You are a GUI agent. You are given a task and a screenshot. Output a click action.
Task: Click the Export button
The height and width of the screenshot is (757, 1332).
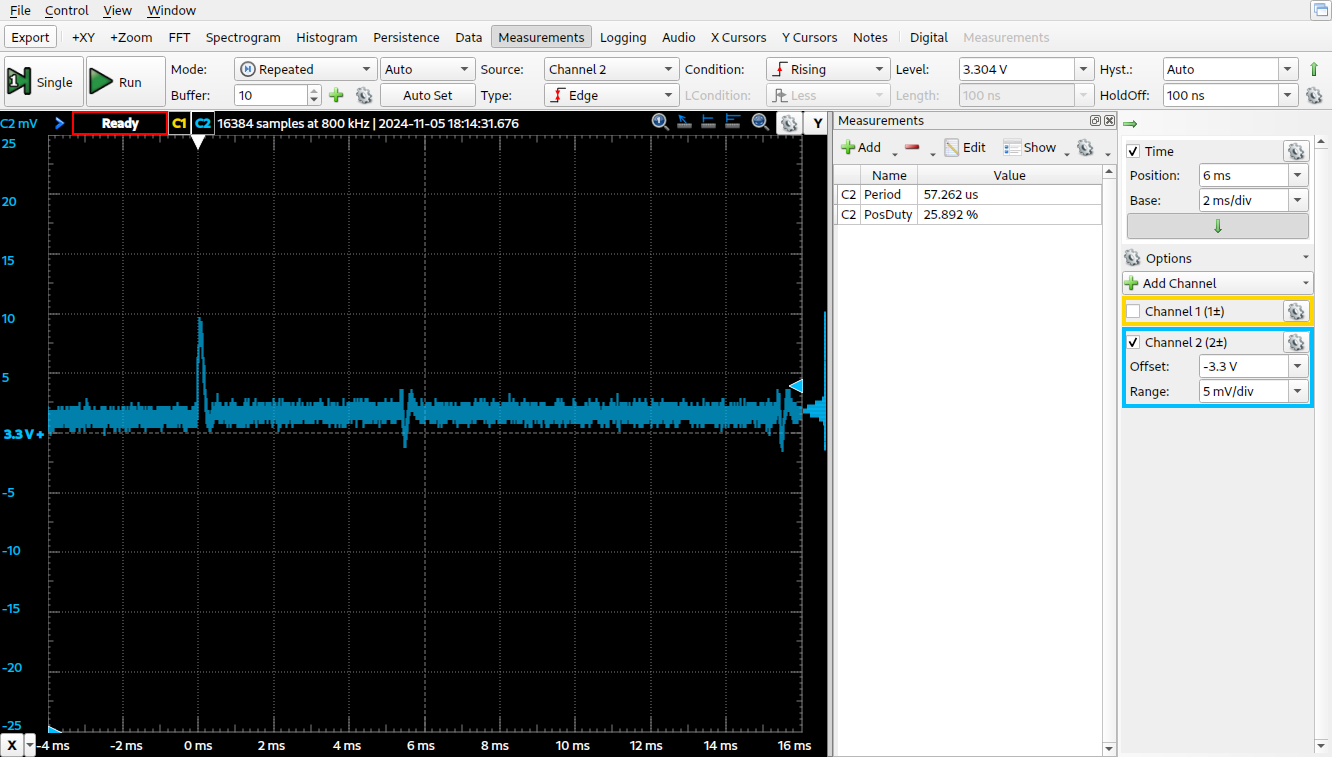point(31,37)
